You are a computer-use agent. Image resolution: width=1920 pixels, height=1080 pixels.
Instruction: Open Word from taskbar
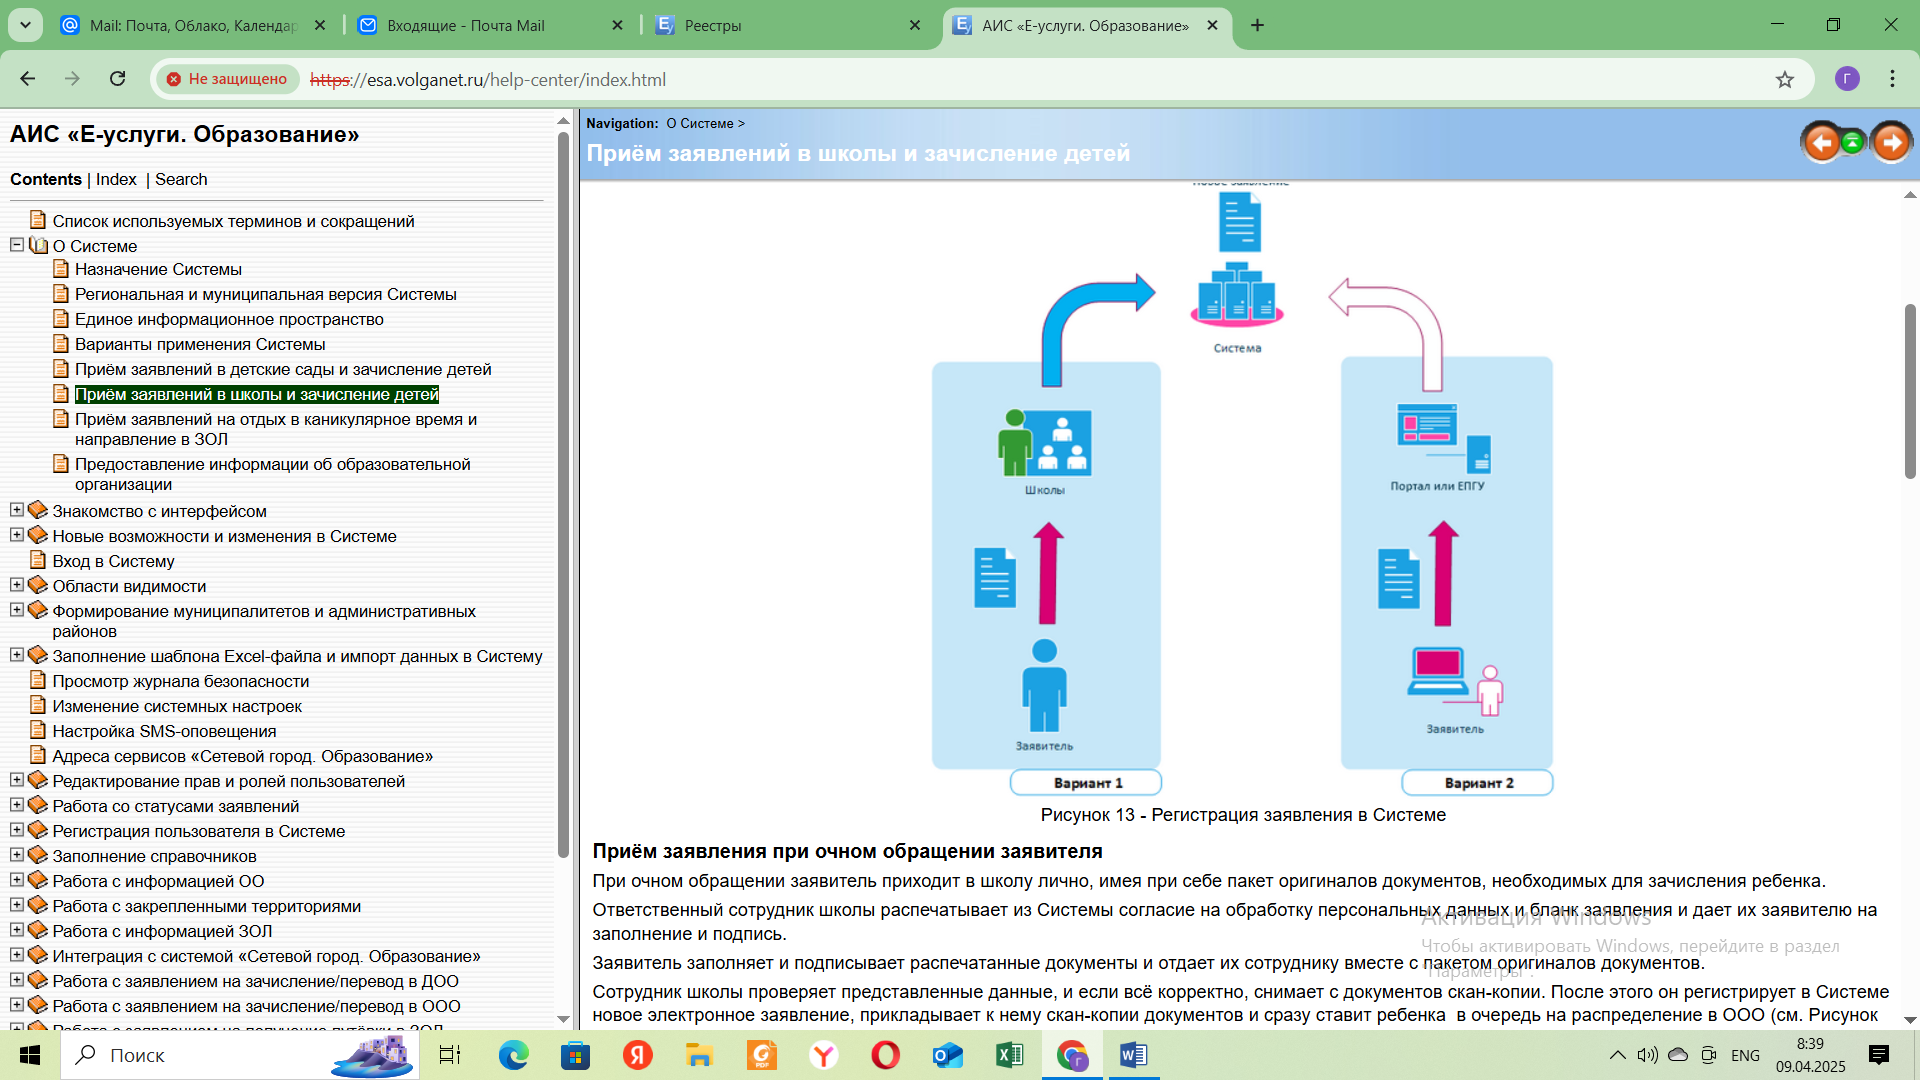tap(1133, 1055)
